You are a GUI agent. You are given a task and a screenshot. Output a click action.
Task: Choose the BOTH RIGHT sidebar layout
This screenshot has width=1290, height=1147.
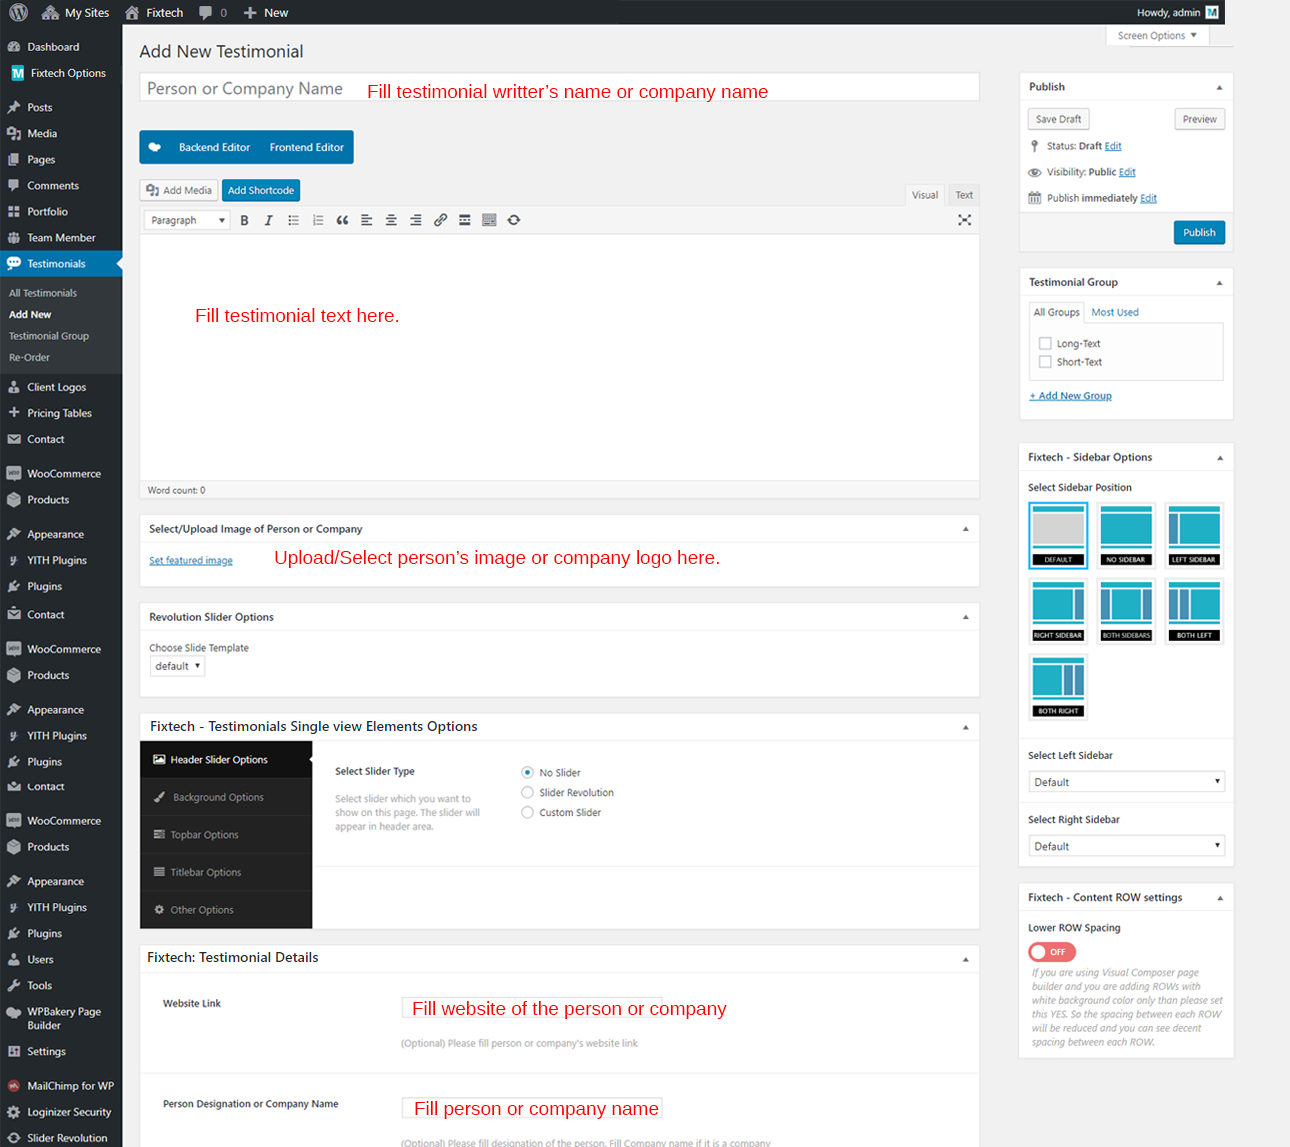point(1058,687)
